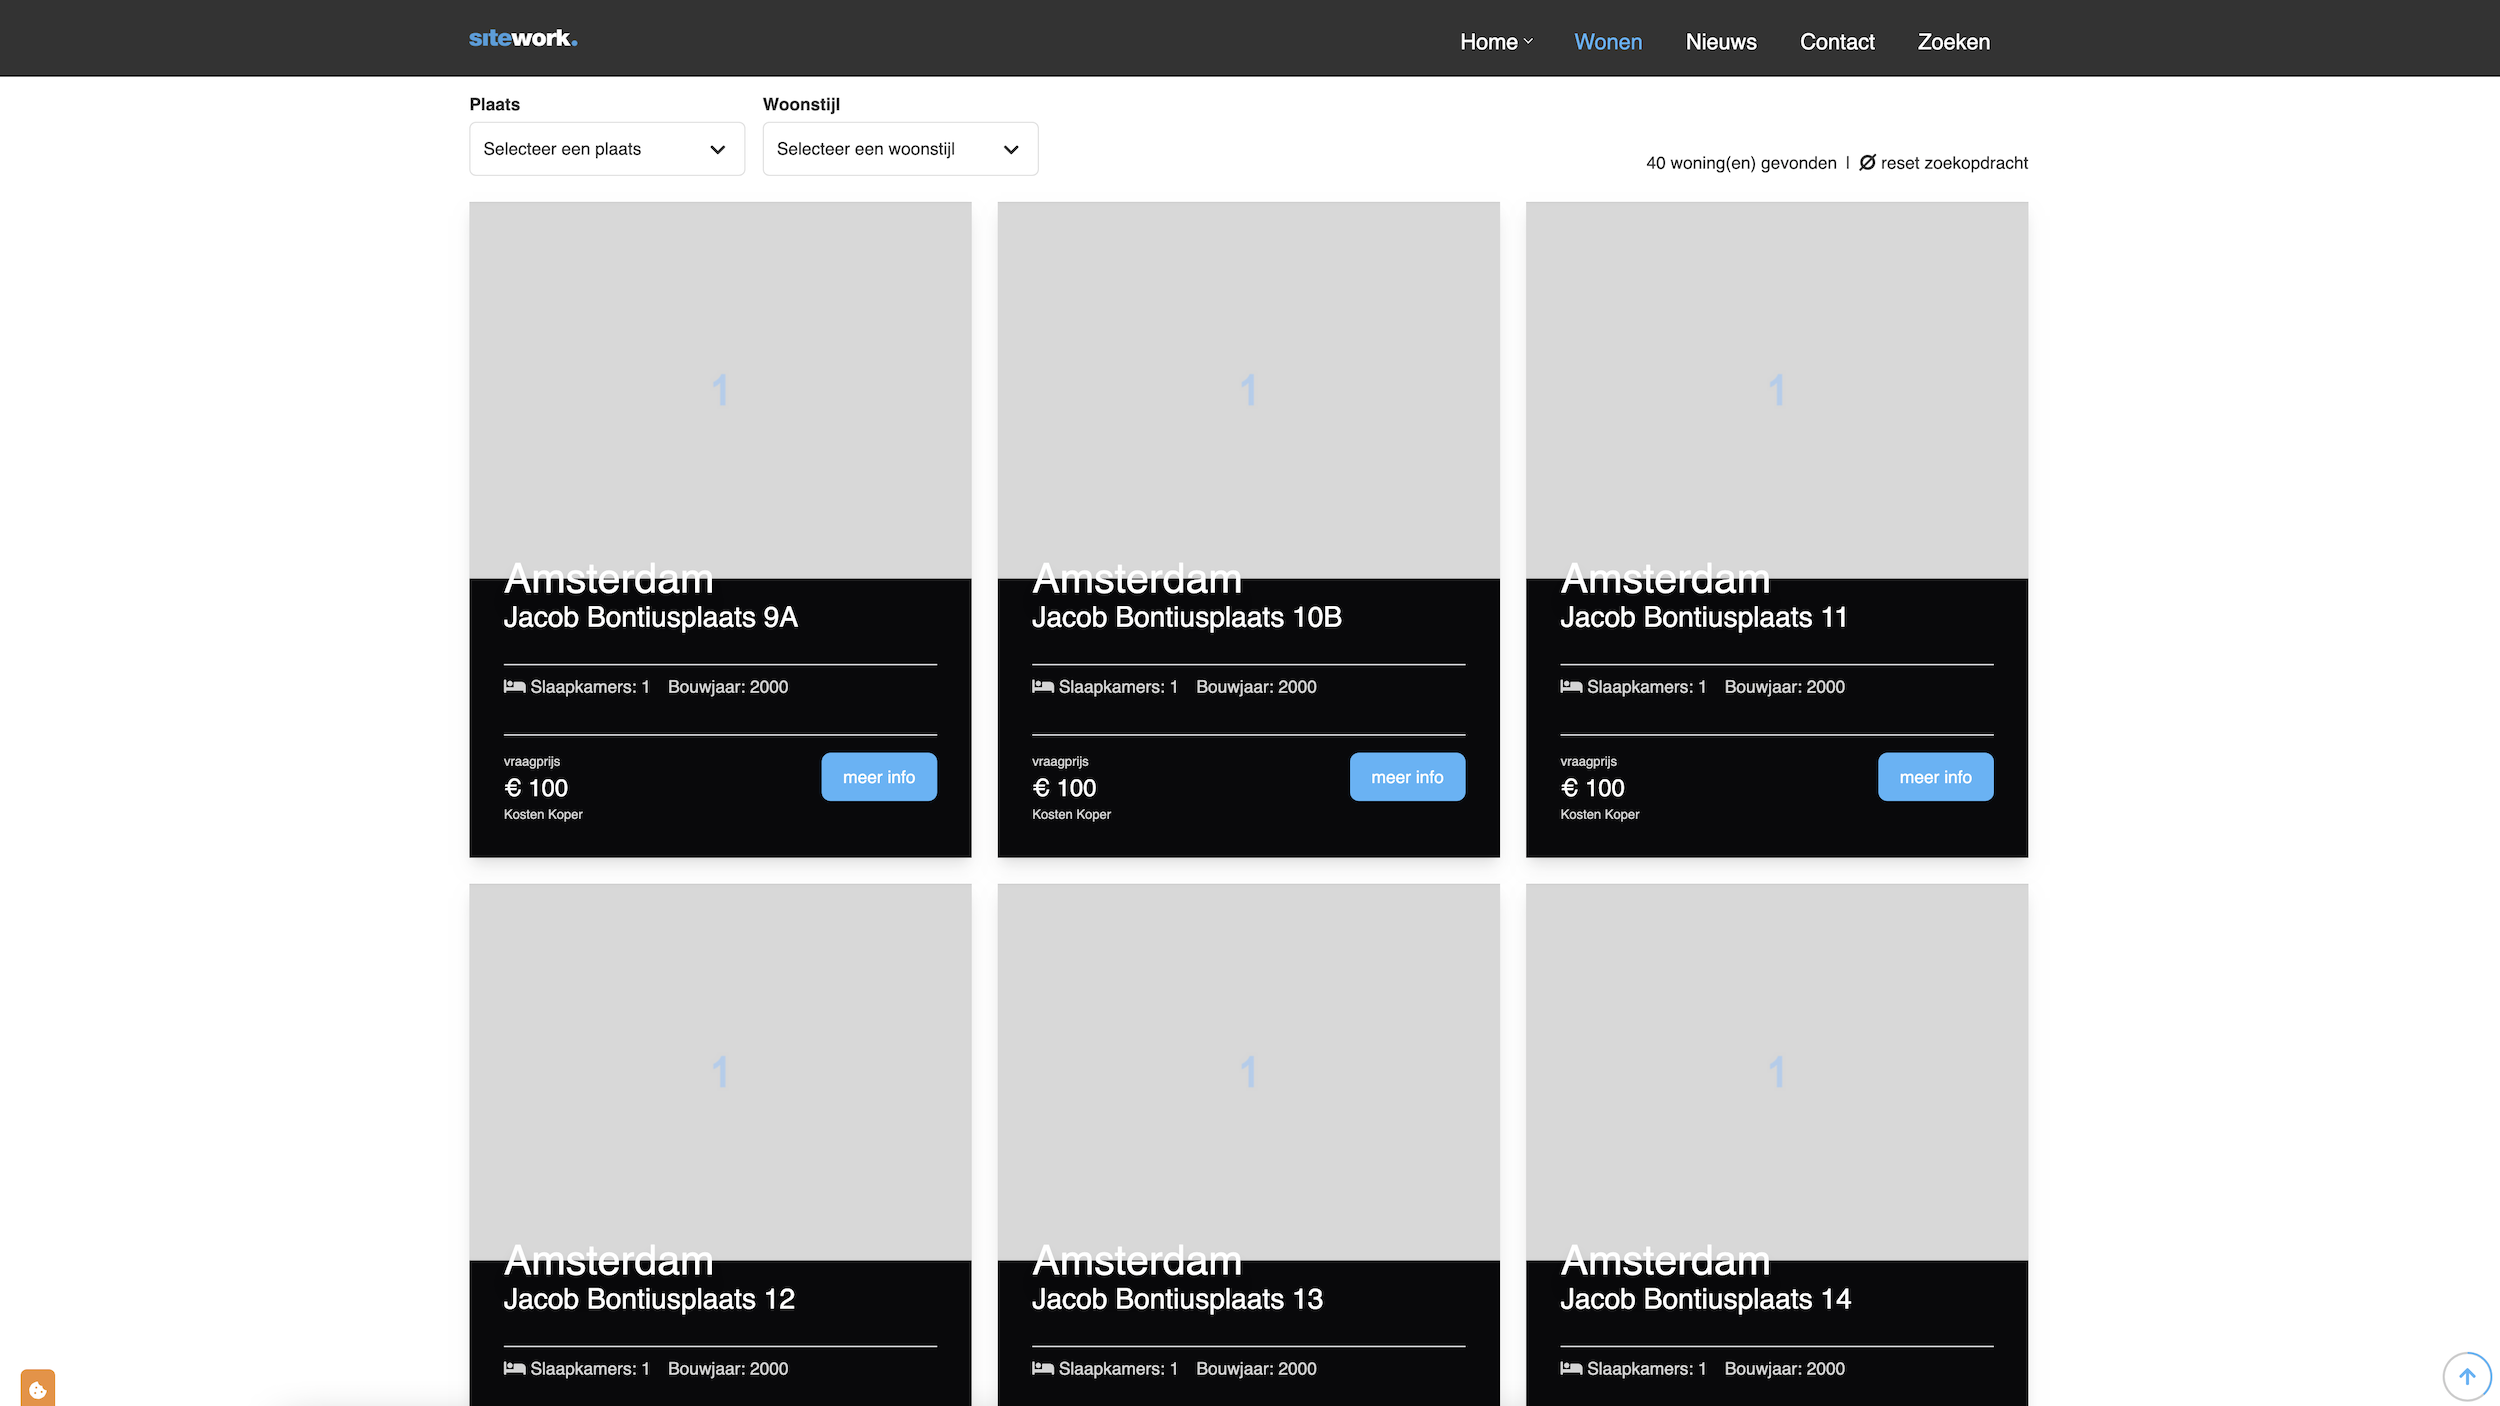Image resolution: width=2500 pixels, height=1406 pixels.
Task: Click the cookie settings icon
Action: 38,1389
